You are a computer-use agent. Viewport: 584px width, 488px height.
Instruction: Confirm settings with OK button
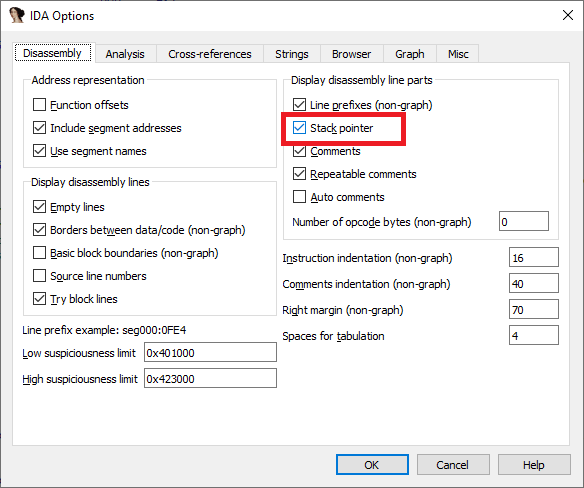372,465
